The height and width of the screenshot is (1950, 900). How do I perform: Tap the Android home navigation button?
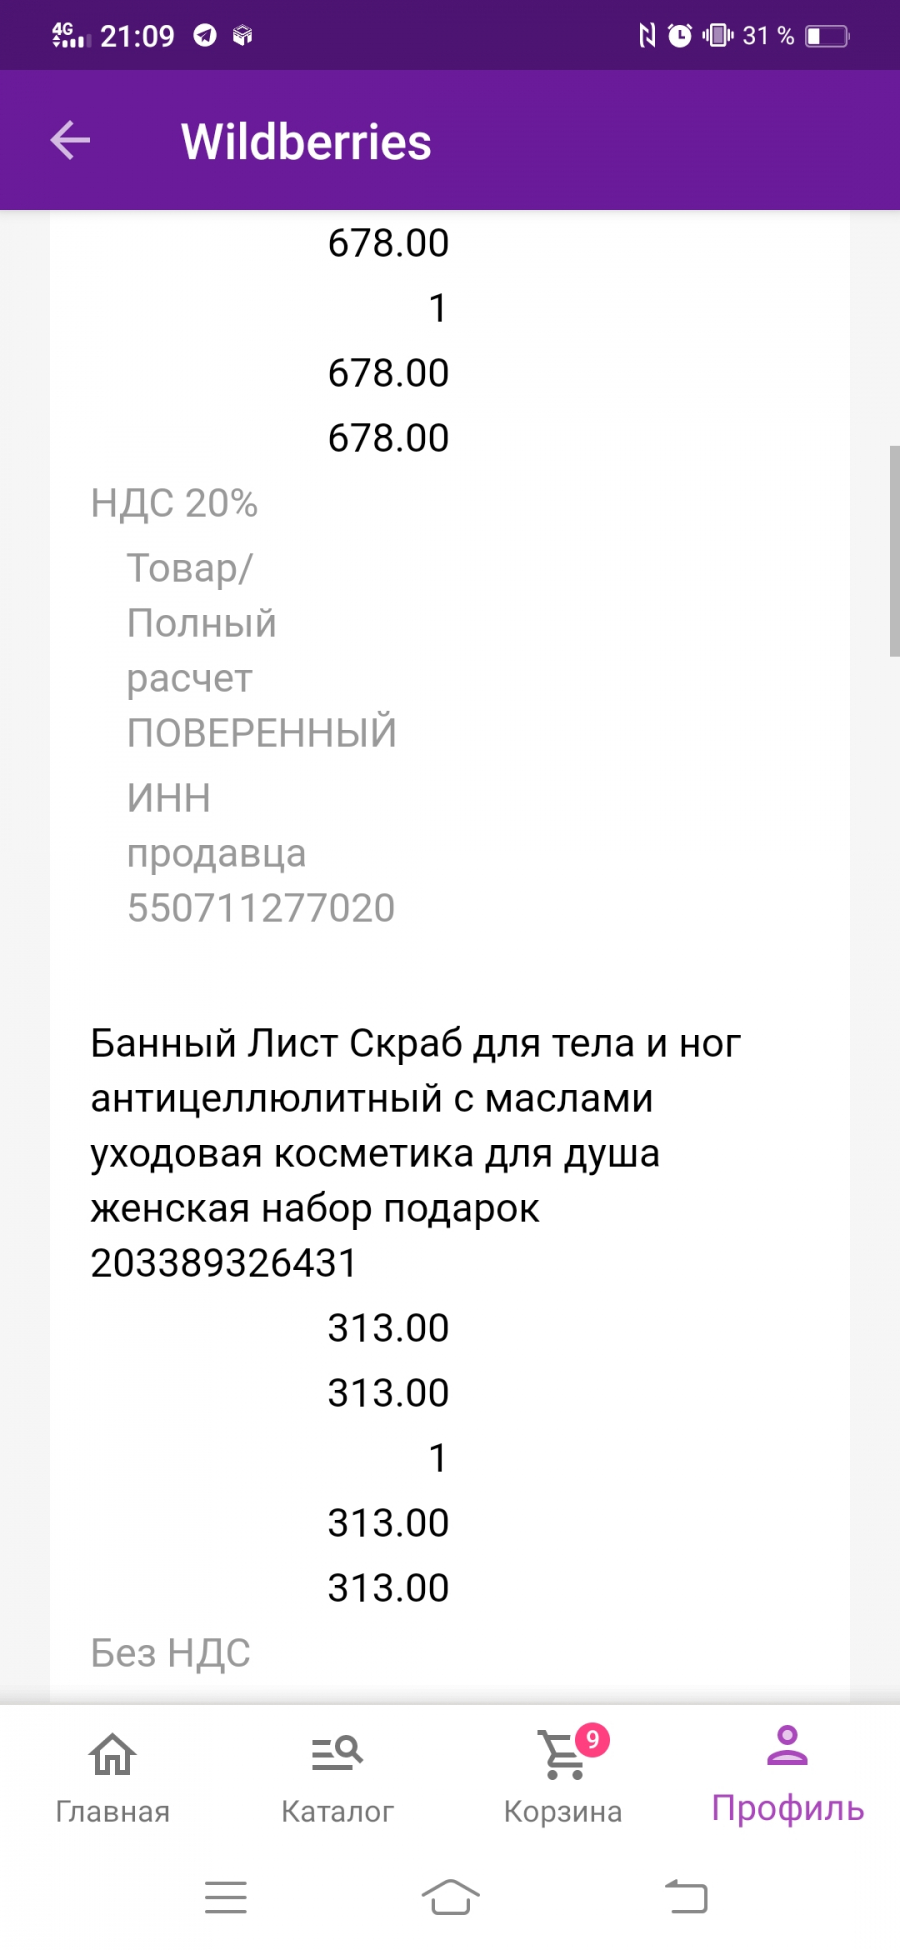(450, 1897)
